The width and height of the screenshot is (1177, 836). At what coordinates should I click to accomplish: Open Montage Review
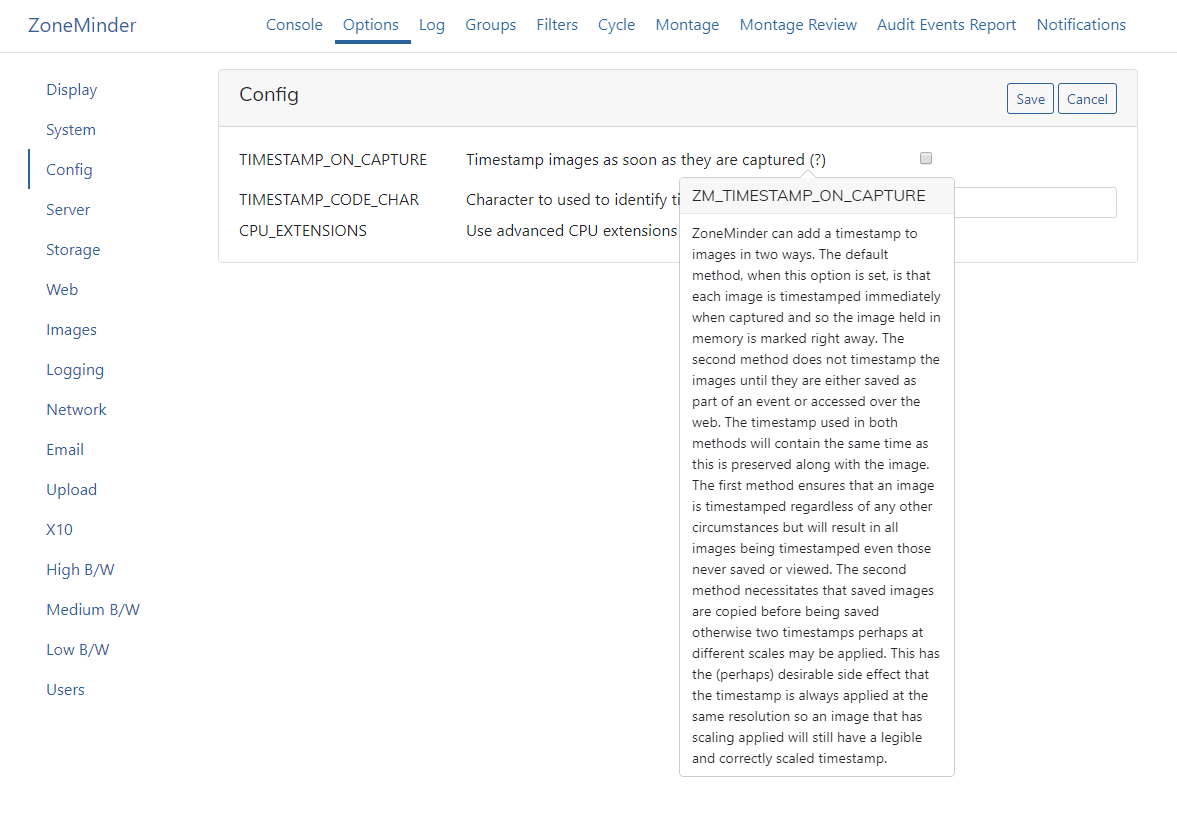click(798, 25)
